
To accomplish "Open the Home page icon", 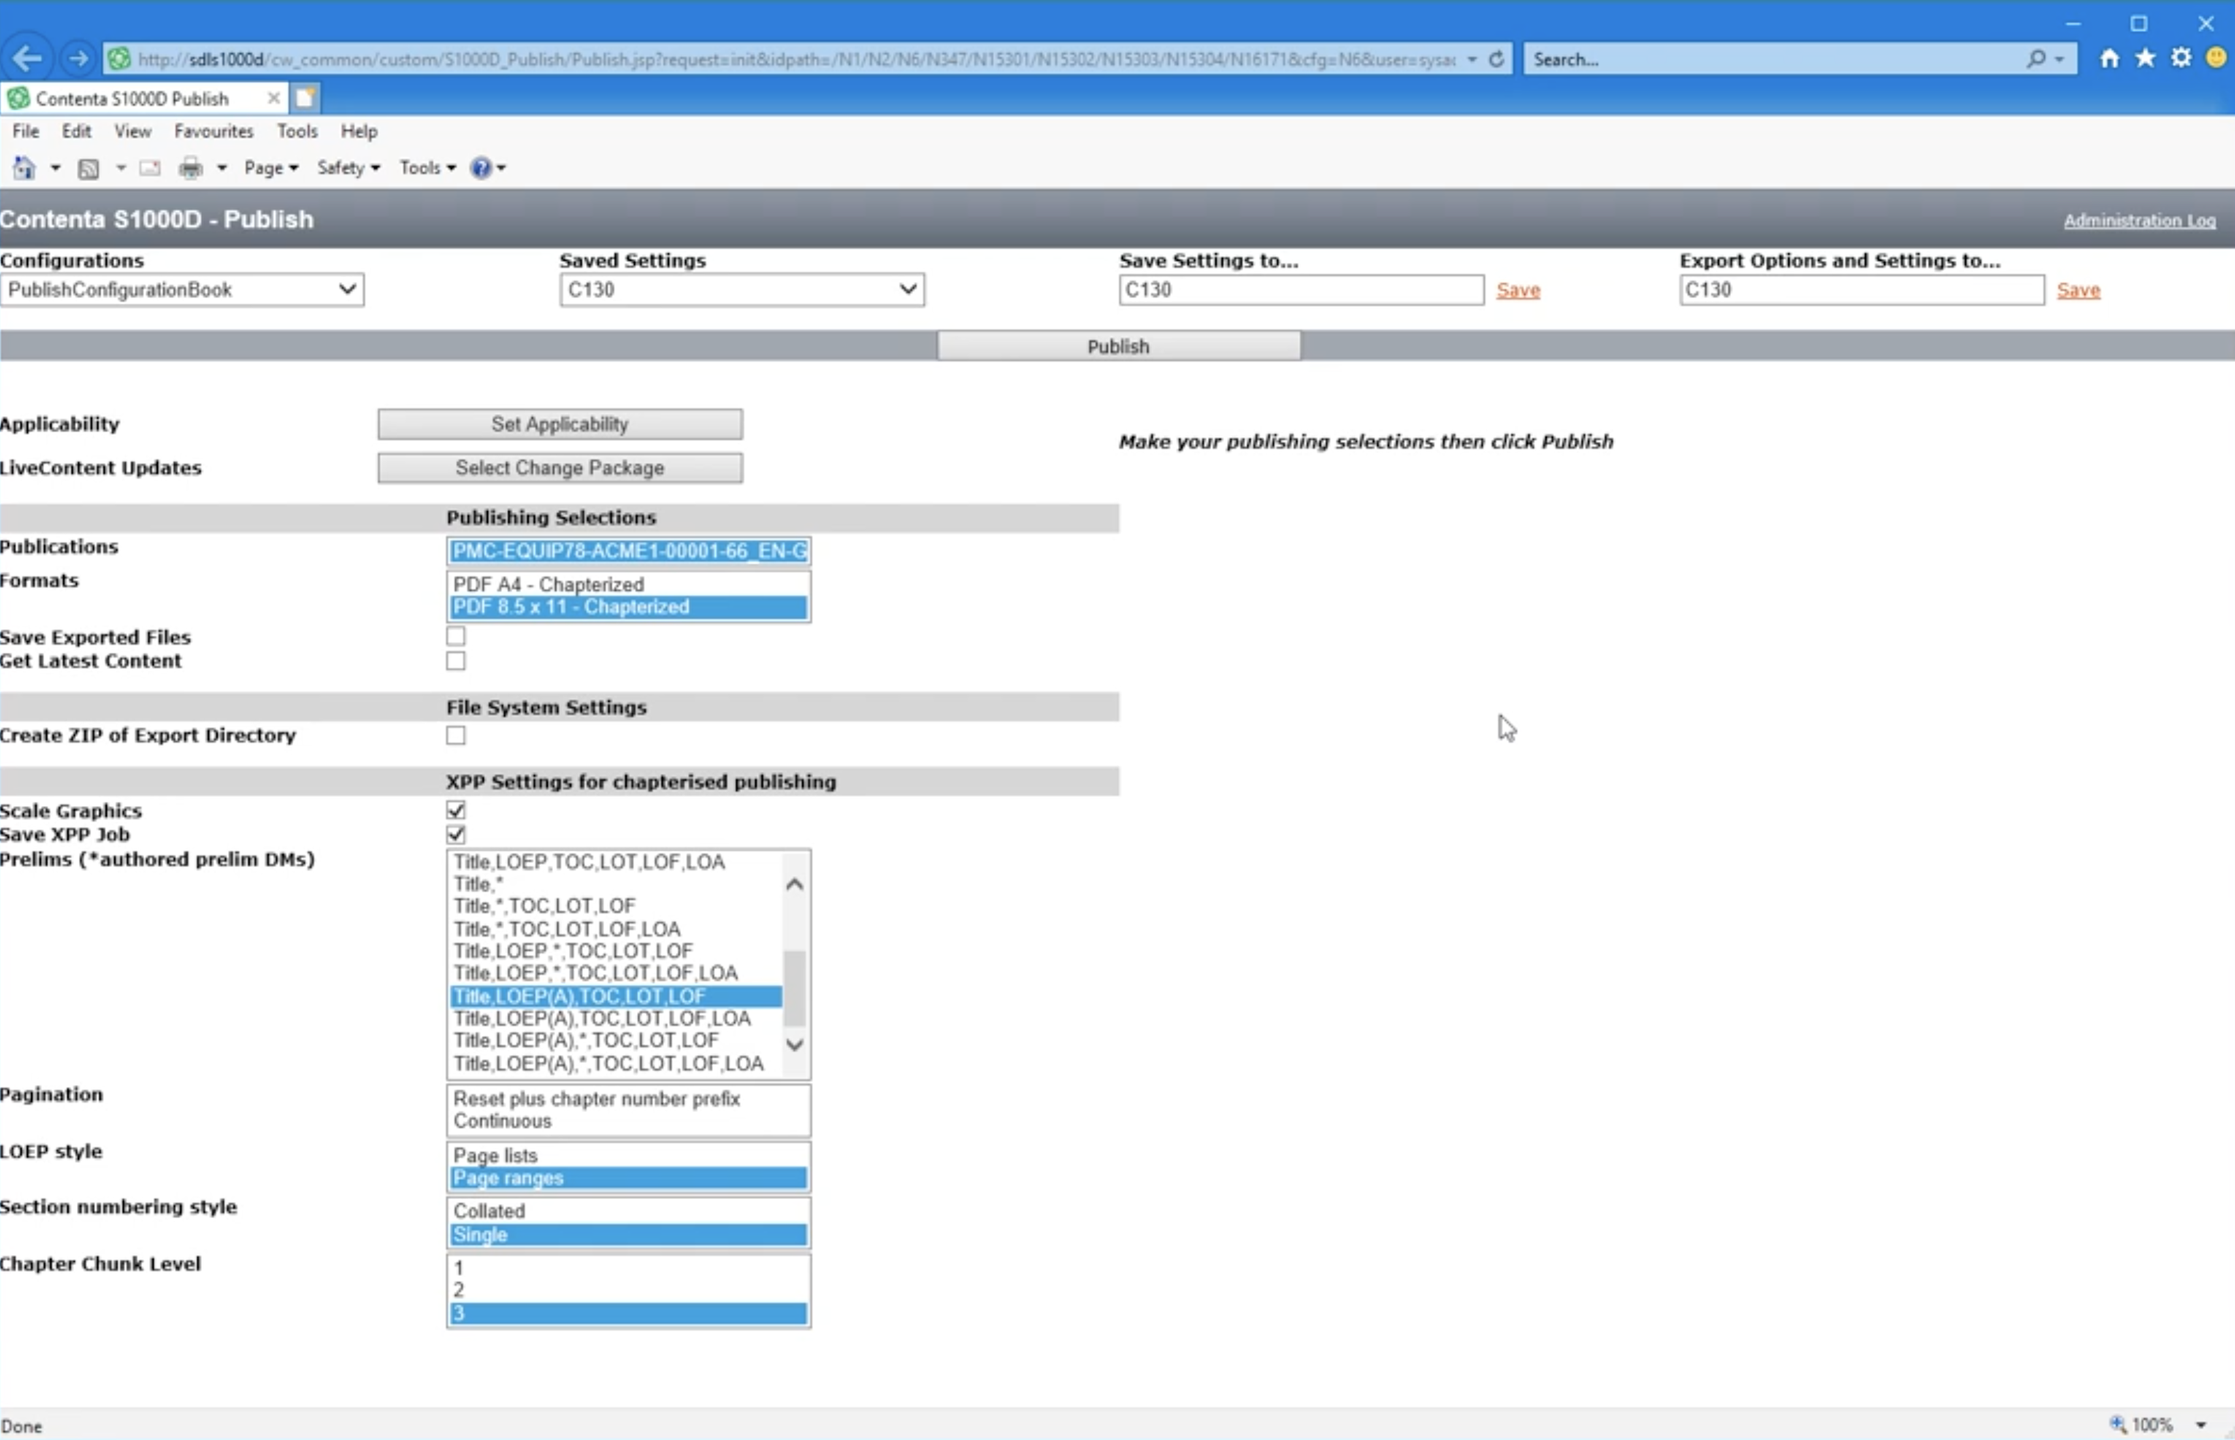I will (x=2109, y=59).
